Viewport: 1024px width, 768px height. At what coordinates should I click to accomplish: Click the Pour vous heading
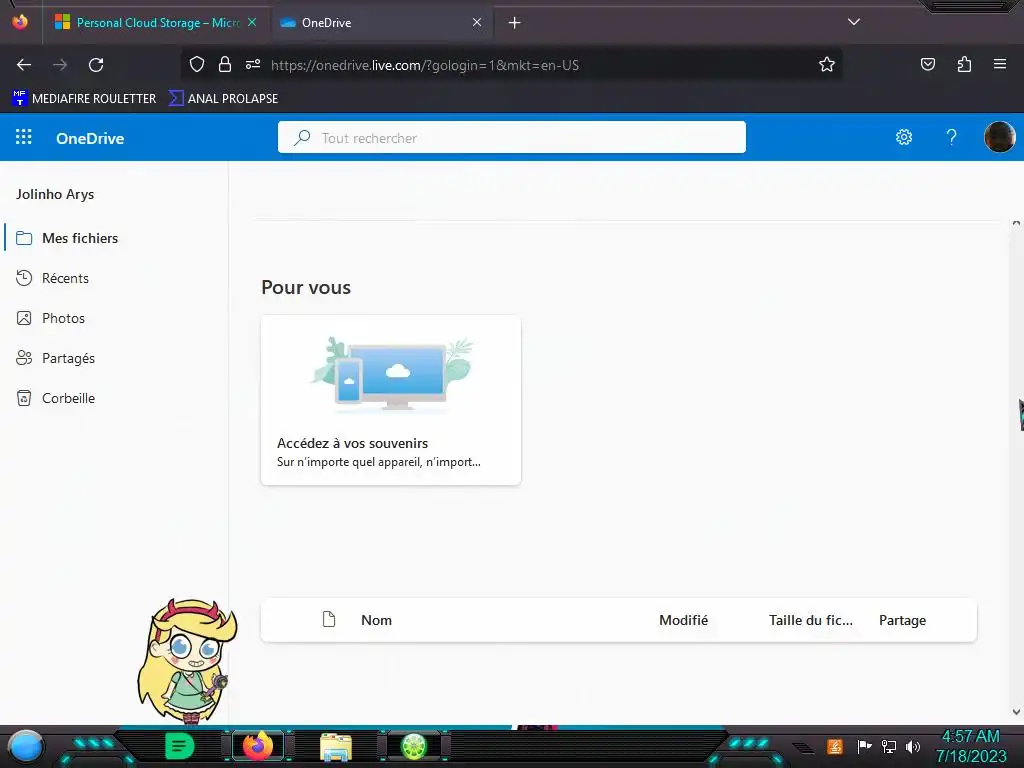pyautogui.click(x=306, y=287)
